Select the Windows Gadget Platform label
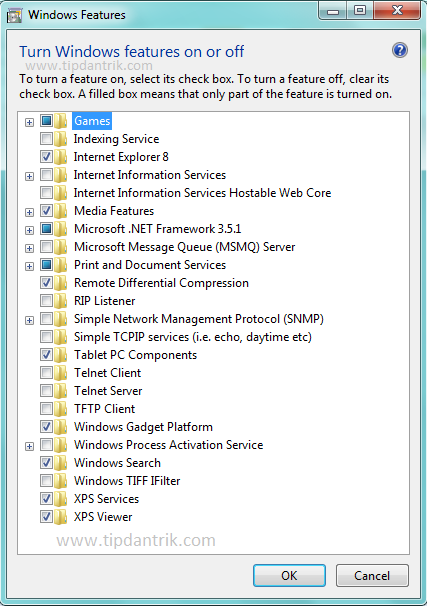Viewport: 427px width, 606px height. 143,427
